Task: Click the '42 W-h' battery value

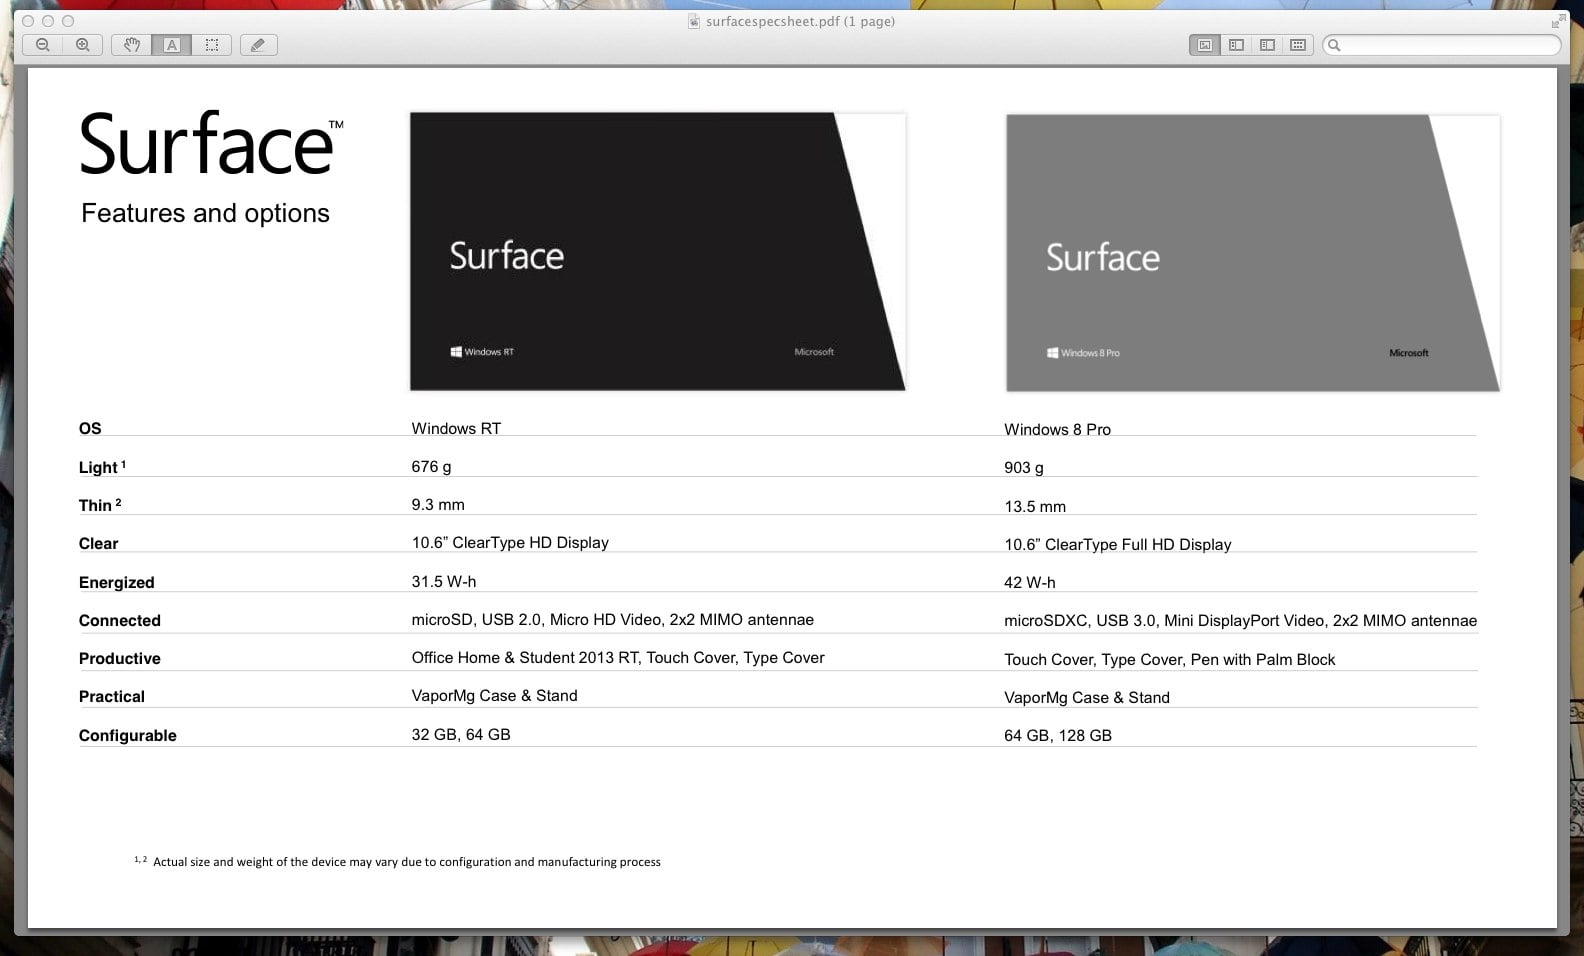Action: 1030,582
